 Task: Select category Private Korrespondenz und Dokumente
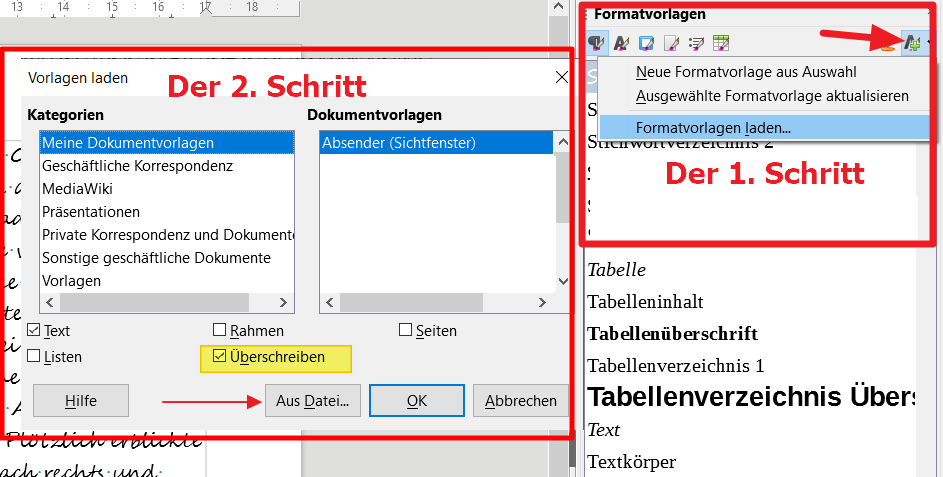pyautogui.click(x=167, y=235)
